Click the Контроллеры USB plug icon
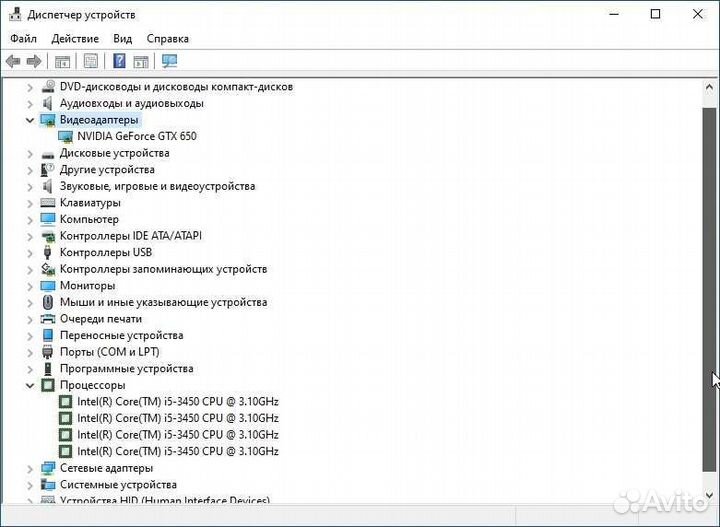Viewport: 720px width, 527px height. [x=47, y=252]
